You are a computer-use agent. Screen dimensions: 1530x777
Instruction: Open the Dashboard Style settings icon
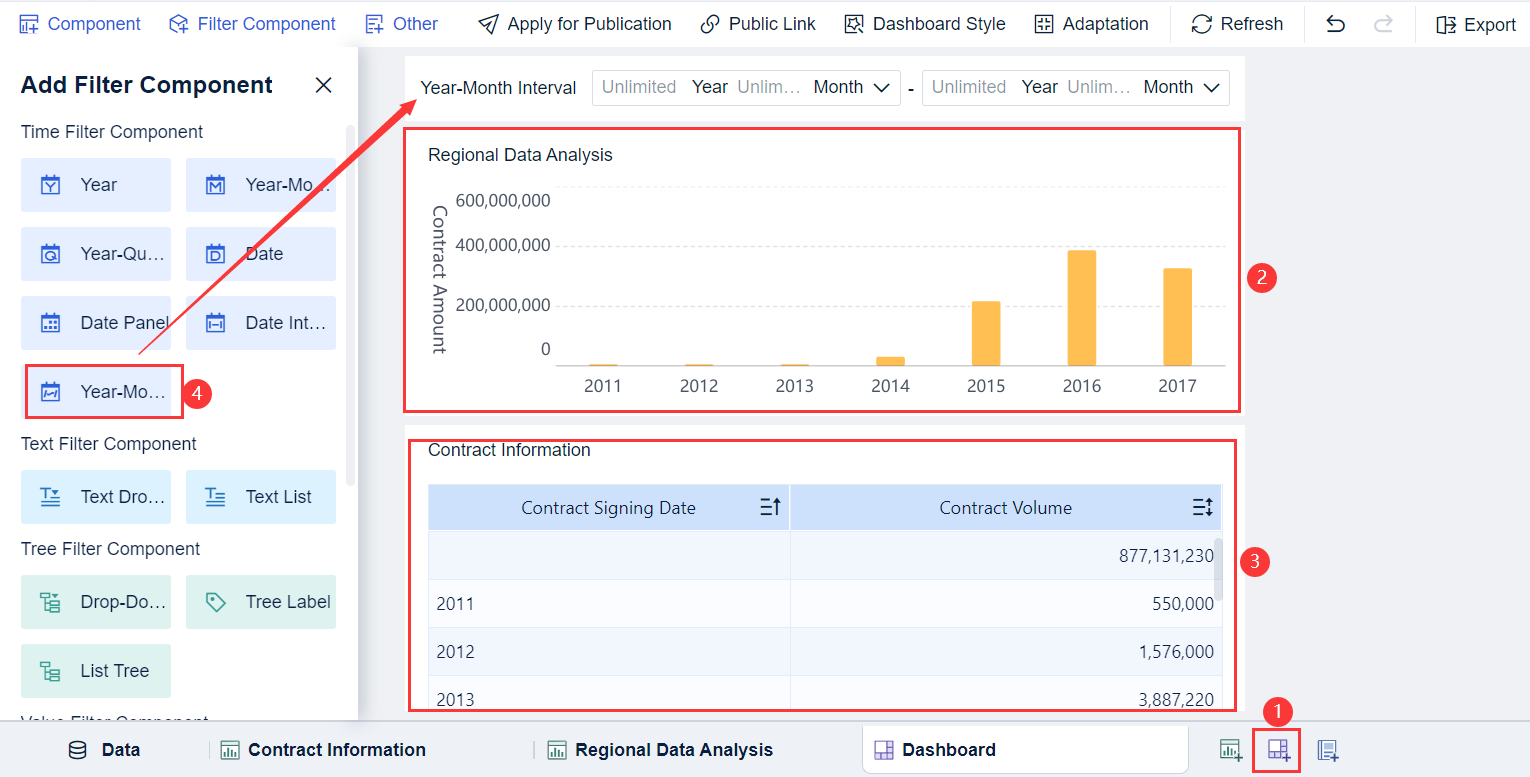852,23
